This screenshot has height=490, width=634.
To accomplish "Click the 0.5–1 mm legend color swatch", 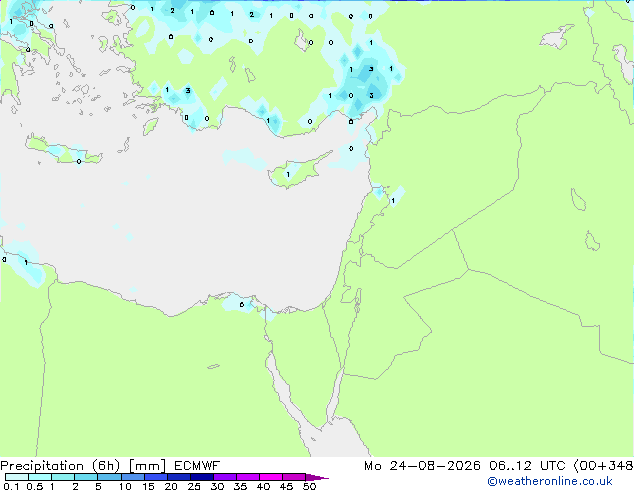I will point(40,477).
